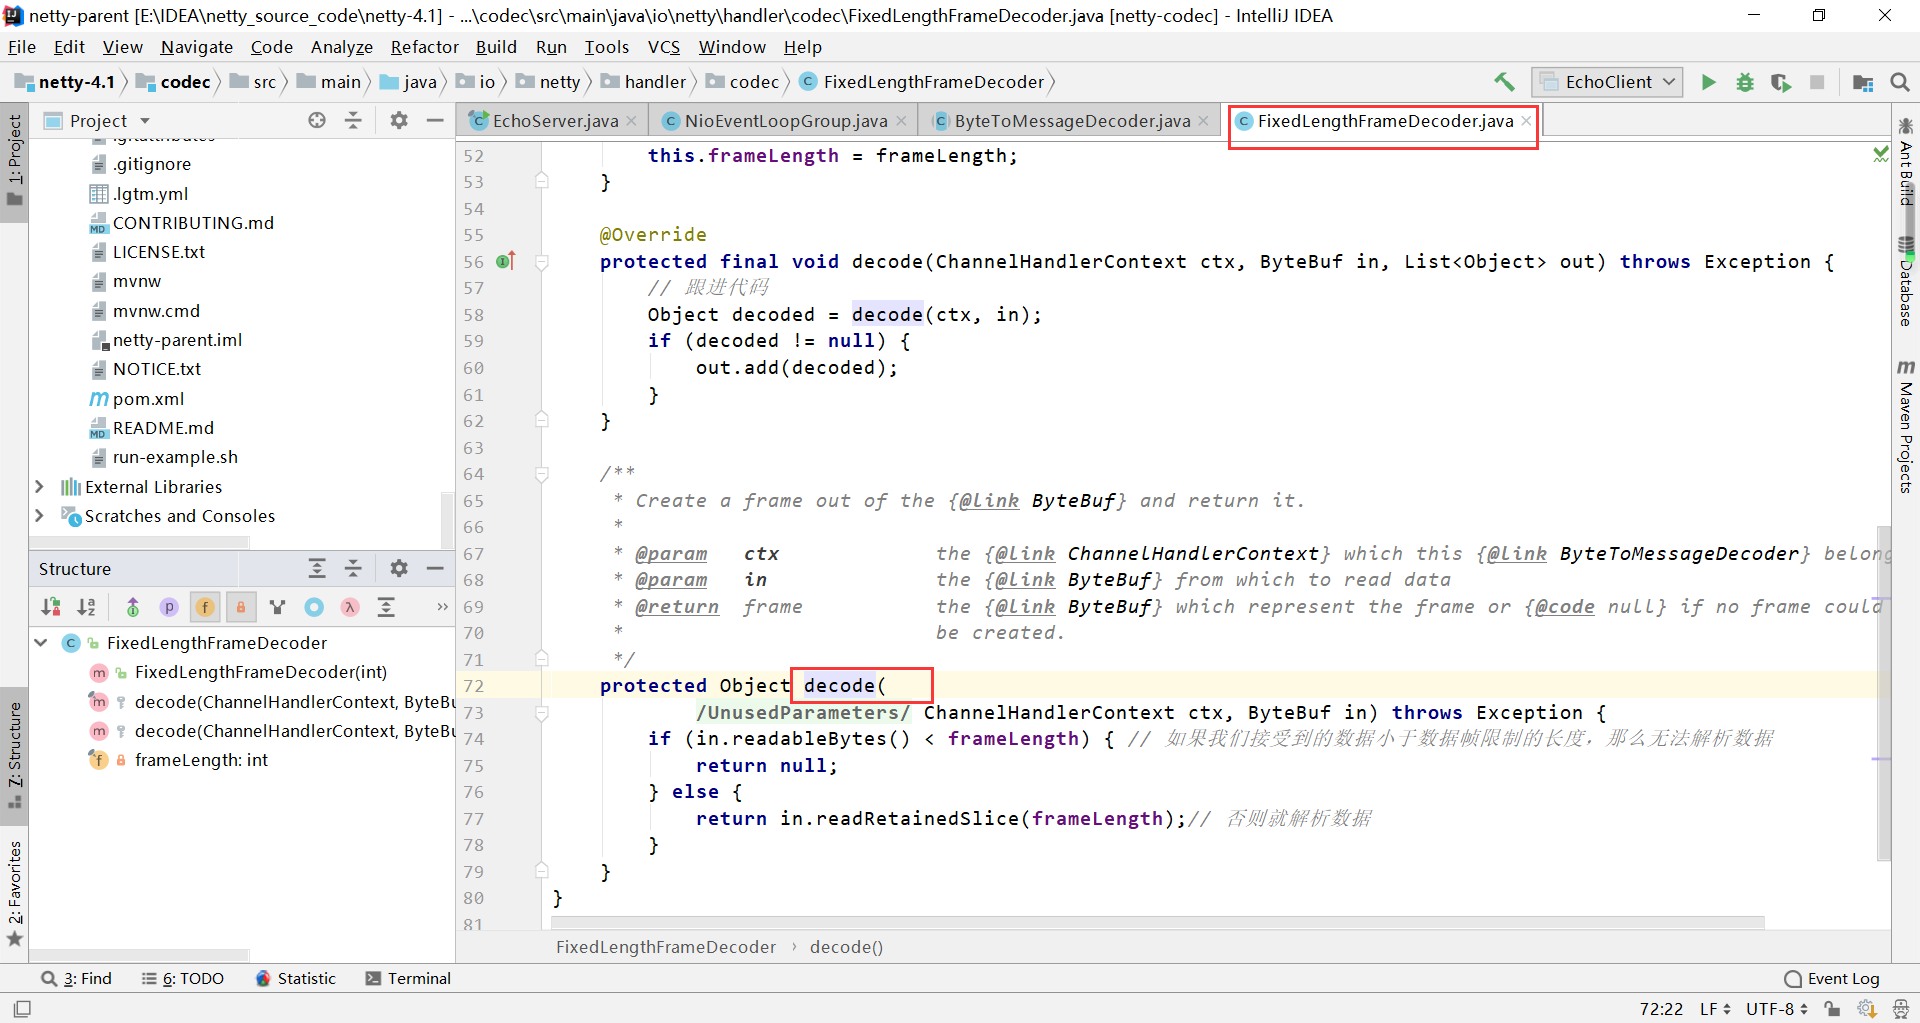Expand Scratches and Consoles node
The height and width of the screenshot is (1023, 1920).
click(39, 516)
